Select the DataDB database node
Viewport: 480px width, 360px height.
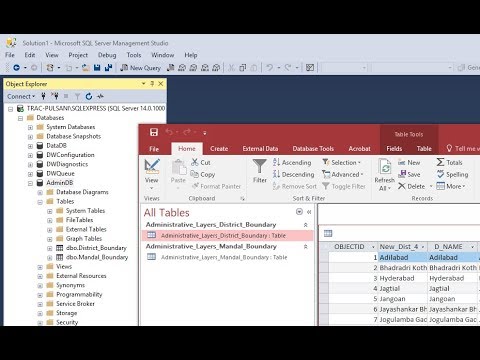[x=56, y=146]
